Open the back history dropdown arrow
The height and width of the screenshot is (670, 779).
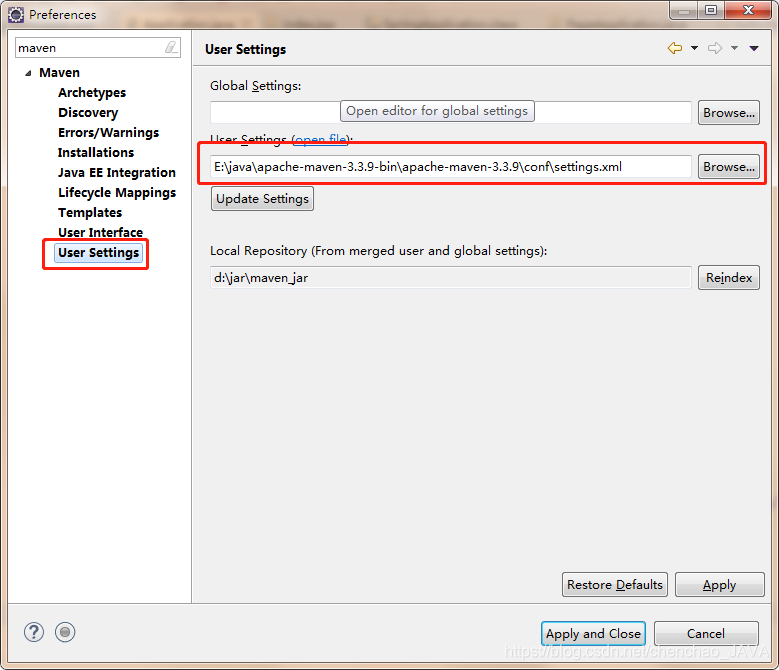(x=695, y=48)
